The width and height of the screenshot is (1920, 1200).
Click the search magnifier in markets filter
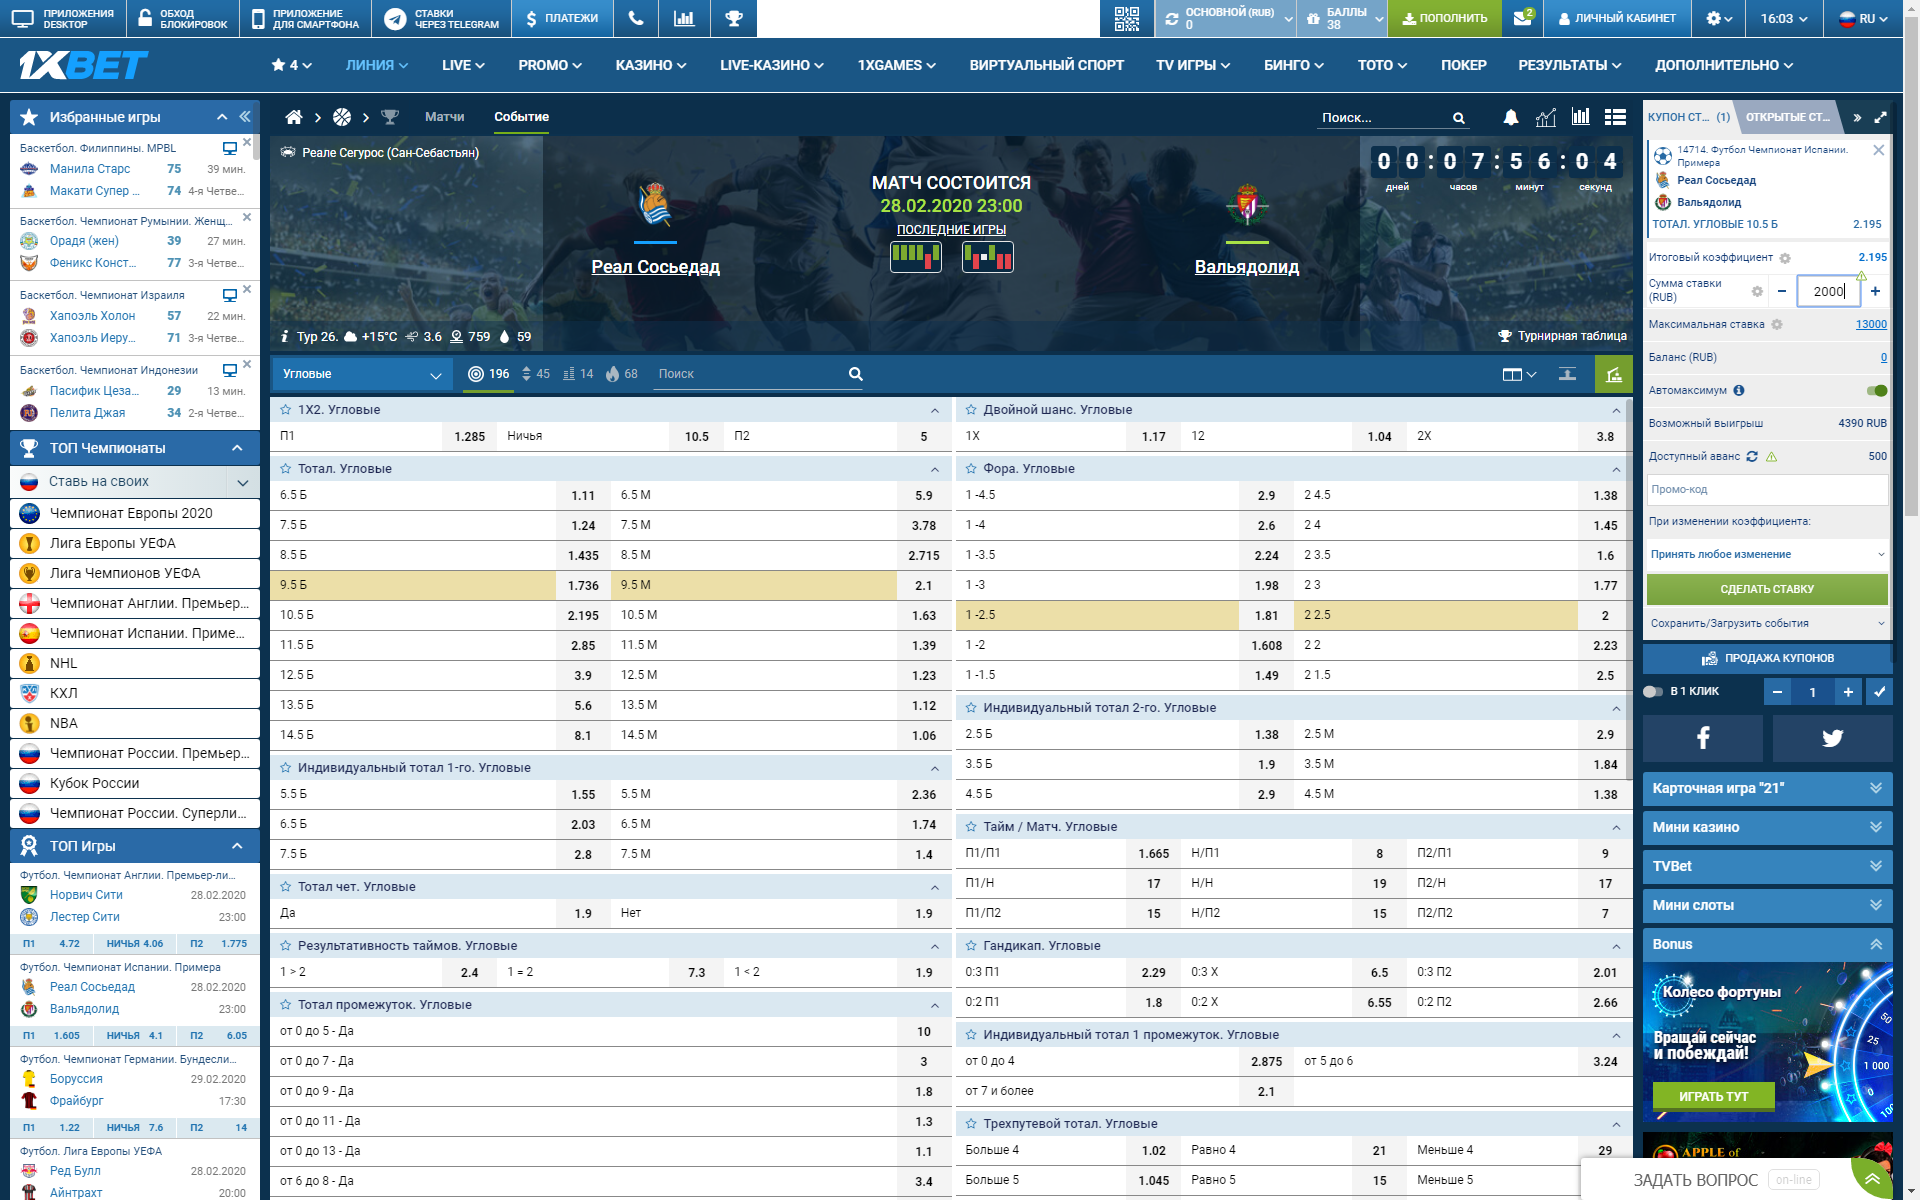point(856,374)
